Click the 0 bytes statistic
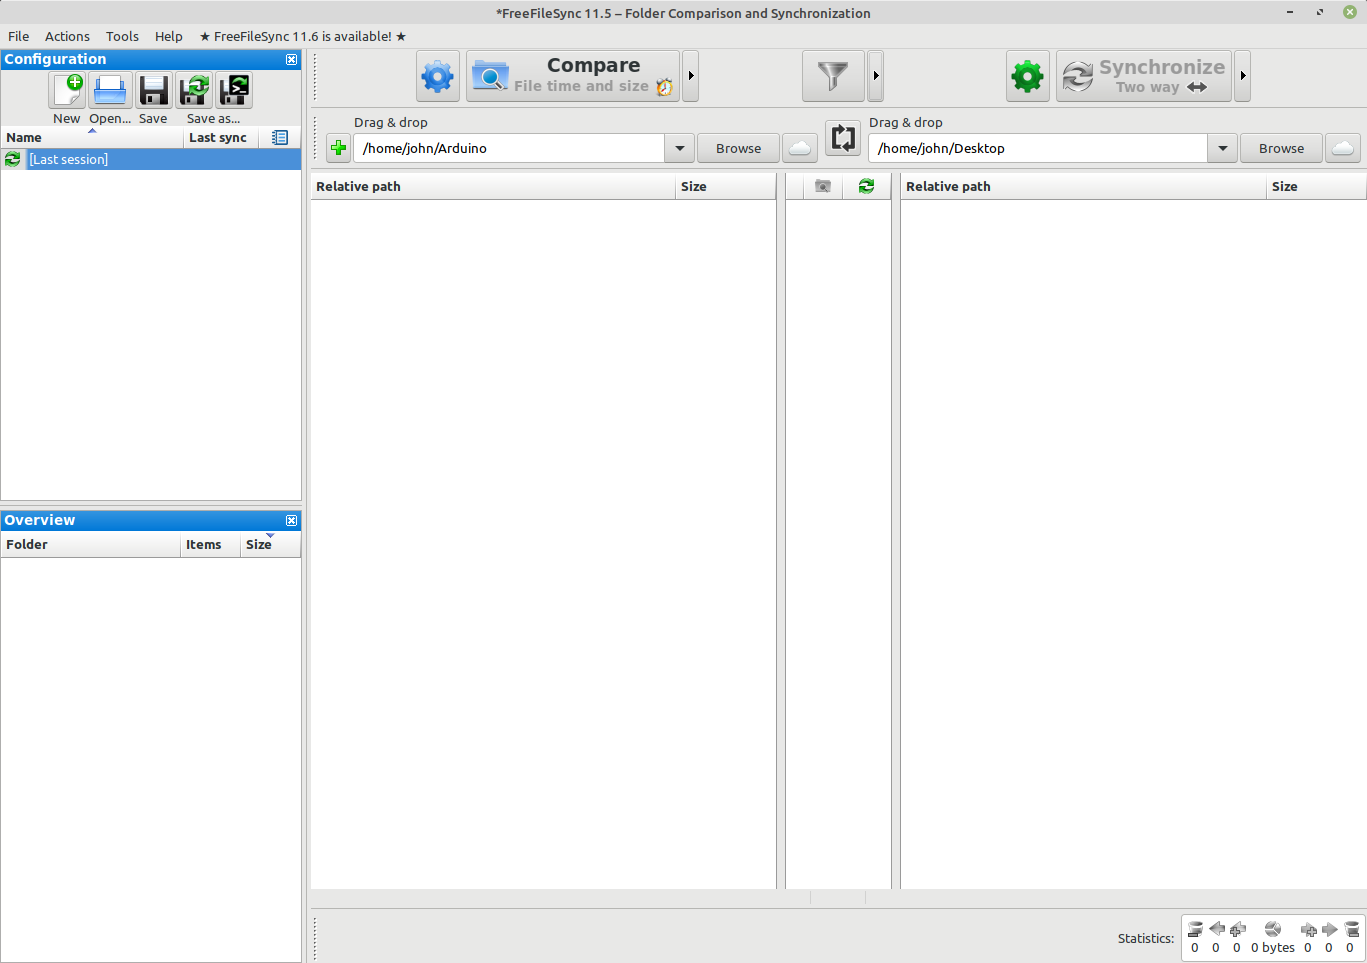The image size is (1367, 963). [1273, 947]
